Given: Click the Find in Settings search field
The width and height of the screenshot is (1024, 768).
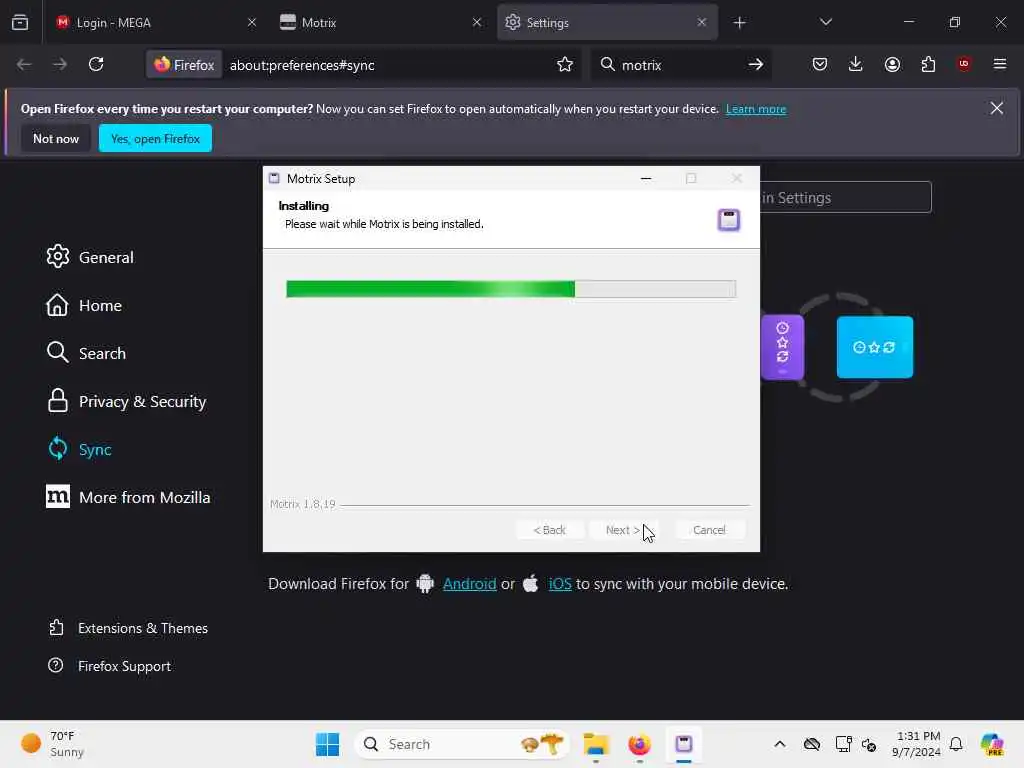Looking at the screenshot, I should 846,197.
